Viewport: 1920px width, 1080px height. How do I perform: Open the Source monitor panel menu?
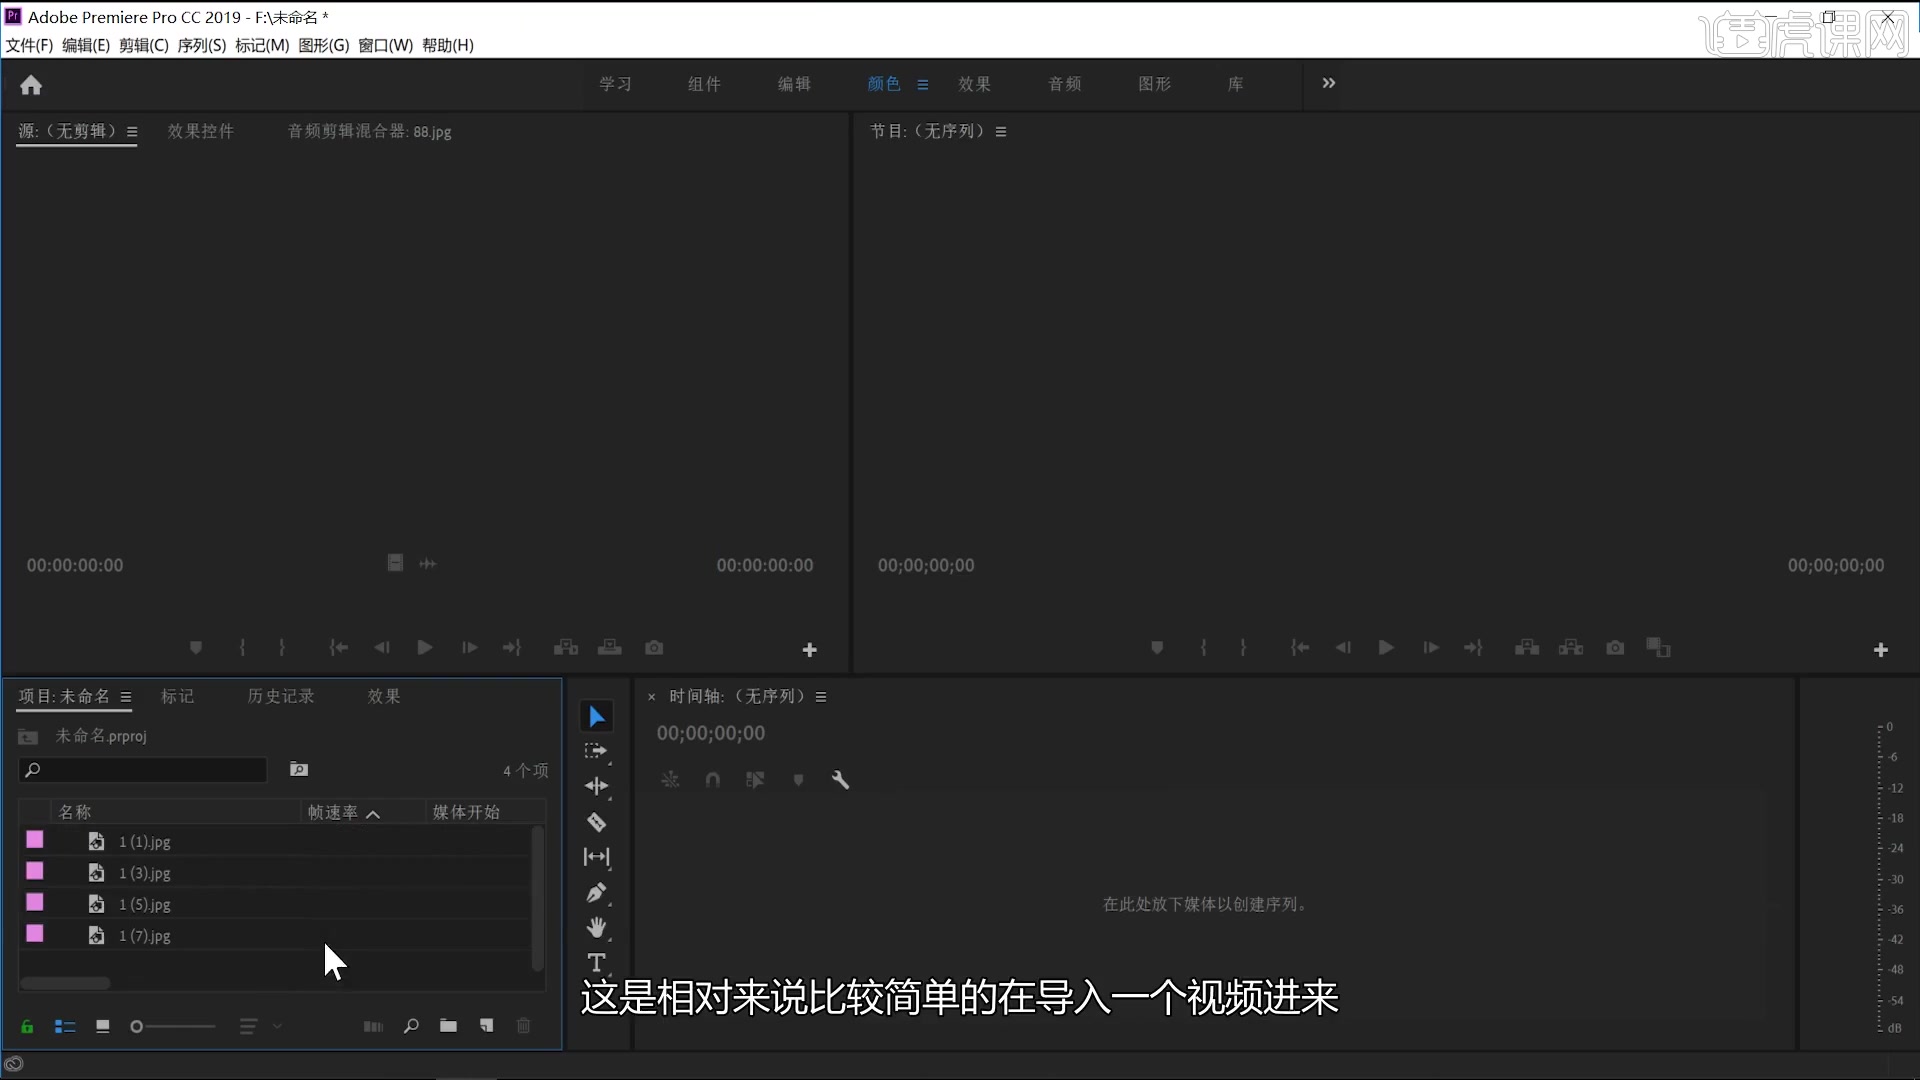[134, 131]
